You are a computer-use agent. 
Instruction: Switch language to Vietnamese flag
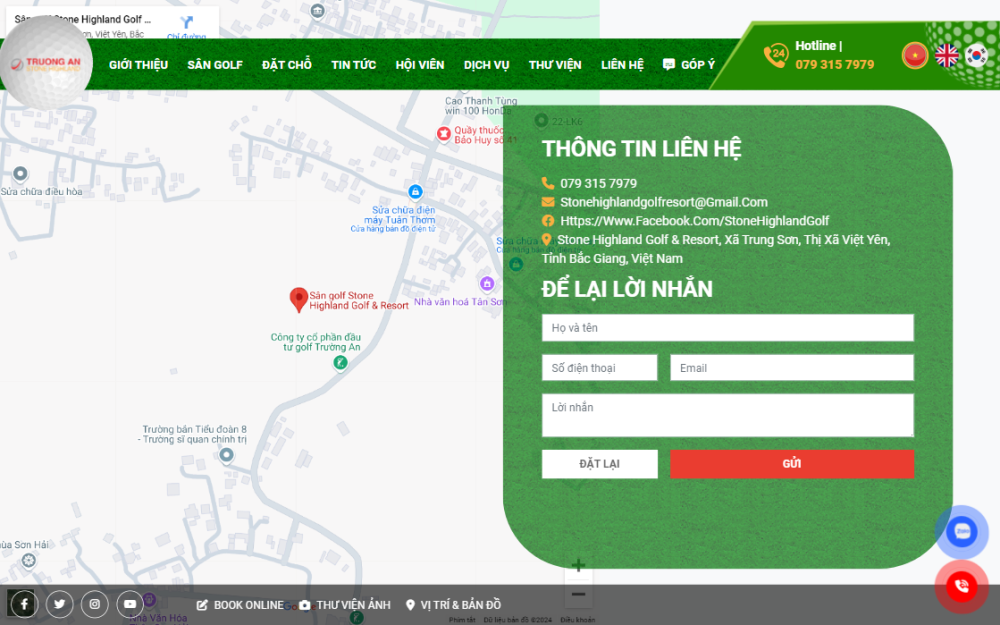pyautogui.click(x=915, y=55)
